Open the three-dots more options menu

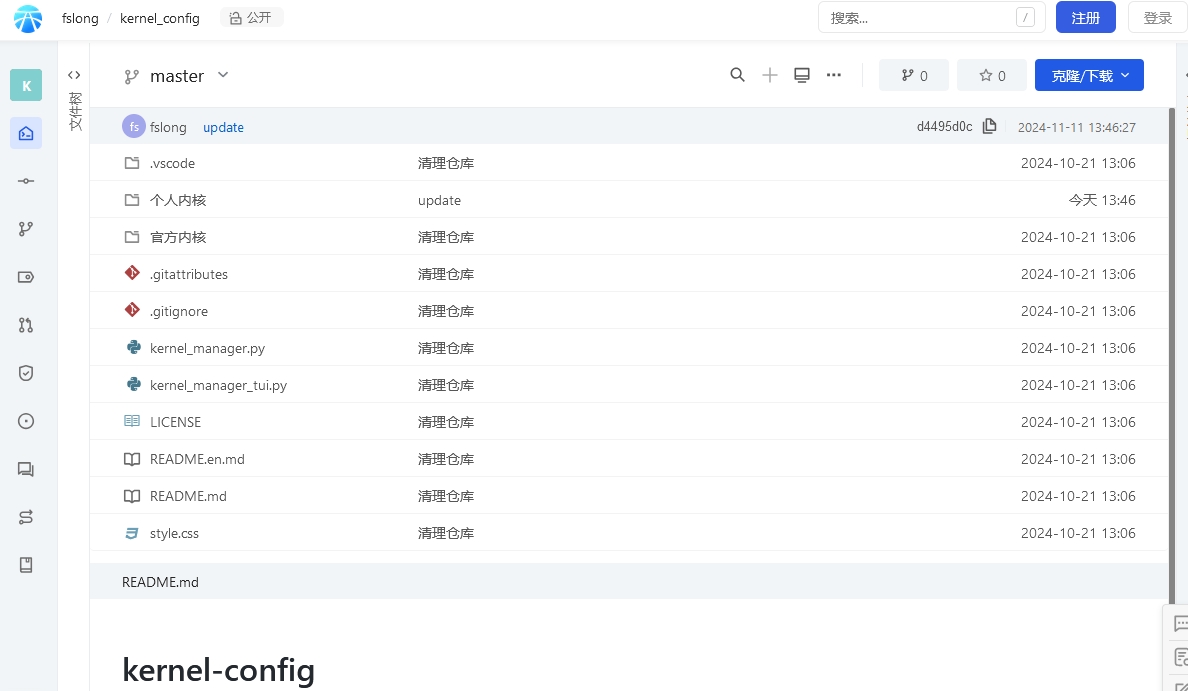(833, 75)
